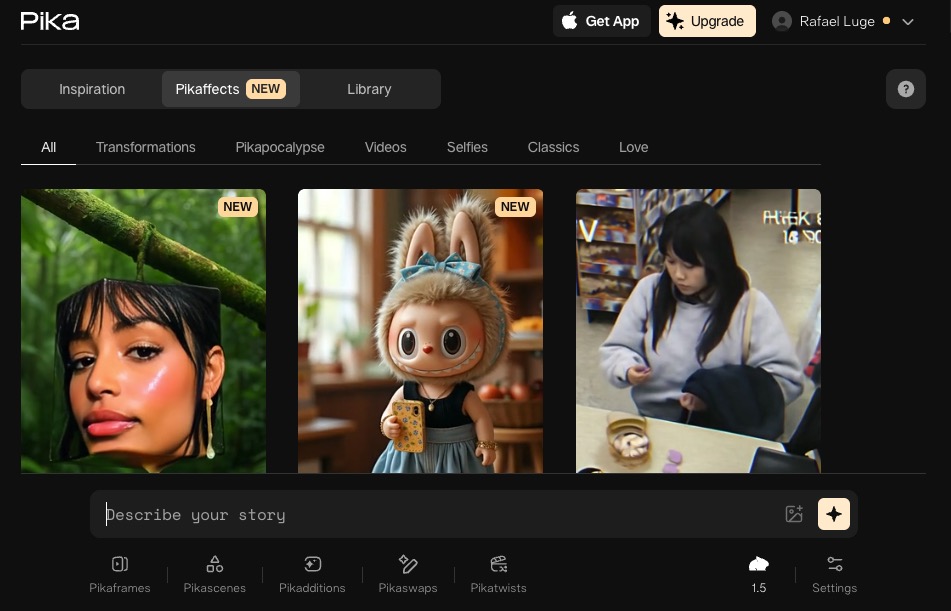Choose the 1.5 model version selector
951x611 pixels.
(758, 574)
